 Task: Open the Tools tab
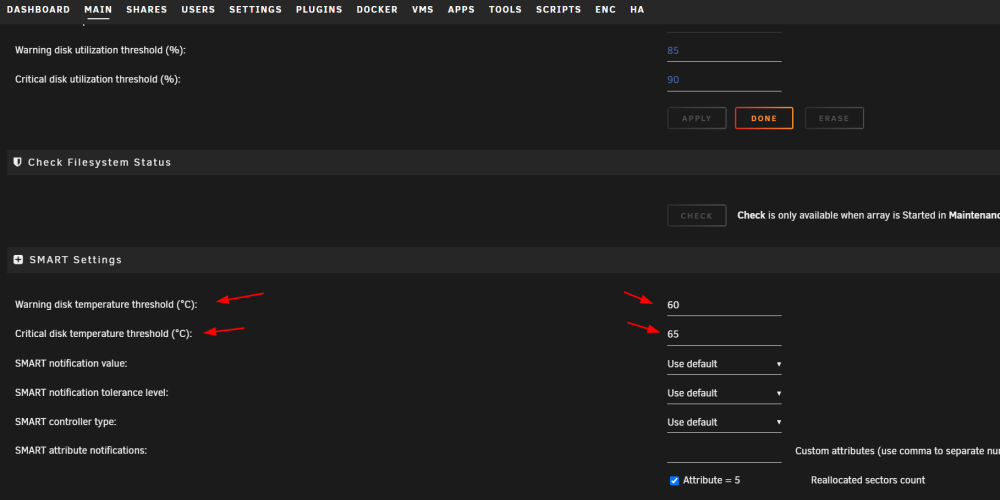(506, 10)
